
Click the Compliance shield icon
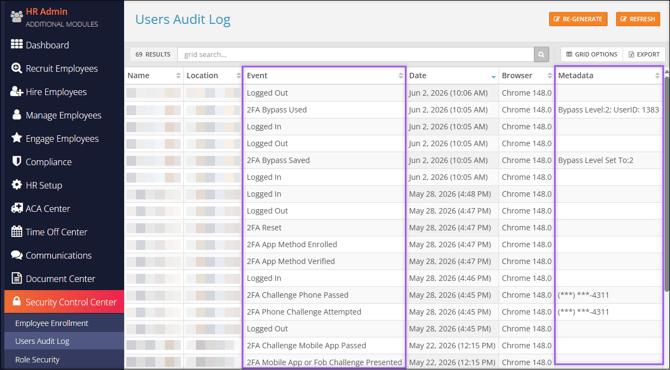pos(17,161)
